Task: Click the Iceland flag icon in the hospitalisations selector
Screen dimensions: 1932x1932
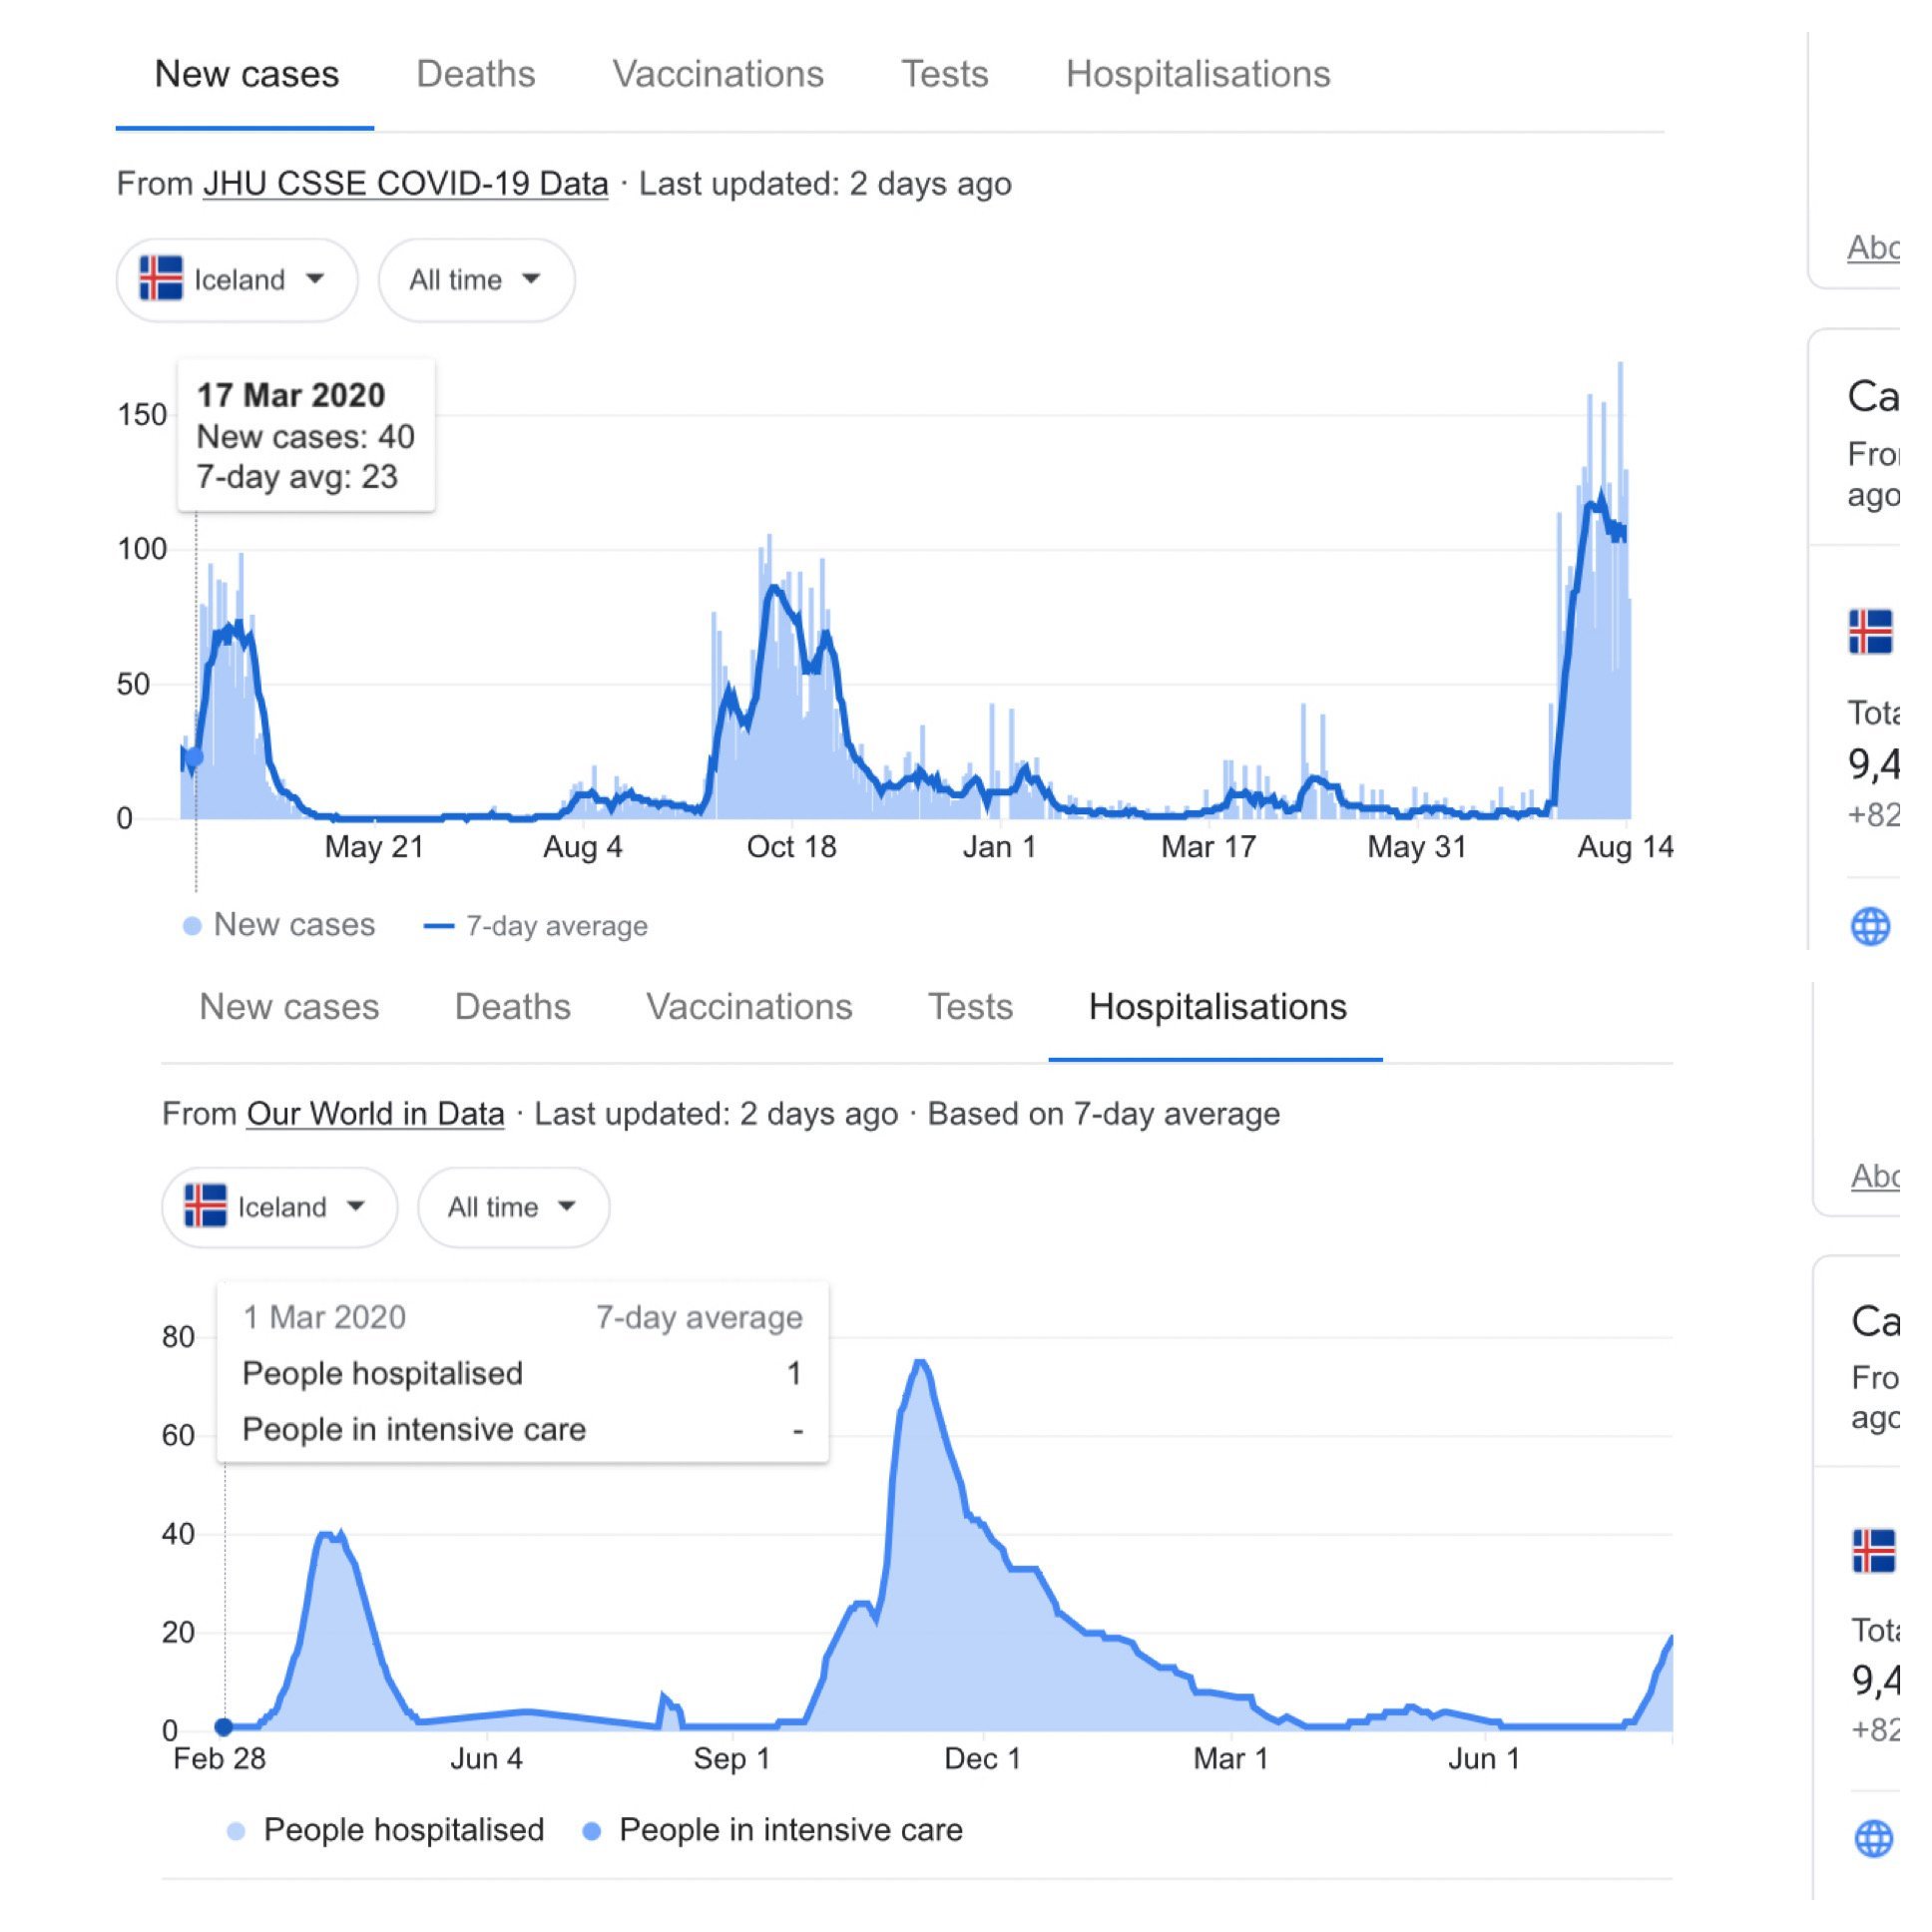Action: click(206, 1206)
